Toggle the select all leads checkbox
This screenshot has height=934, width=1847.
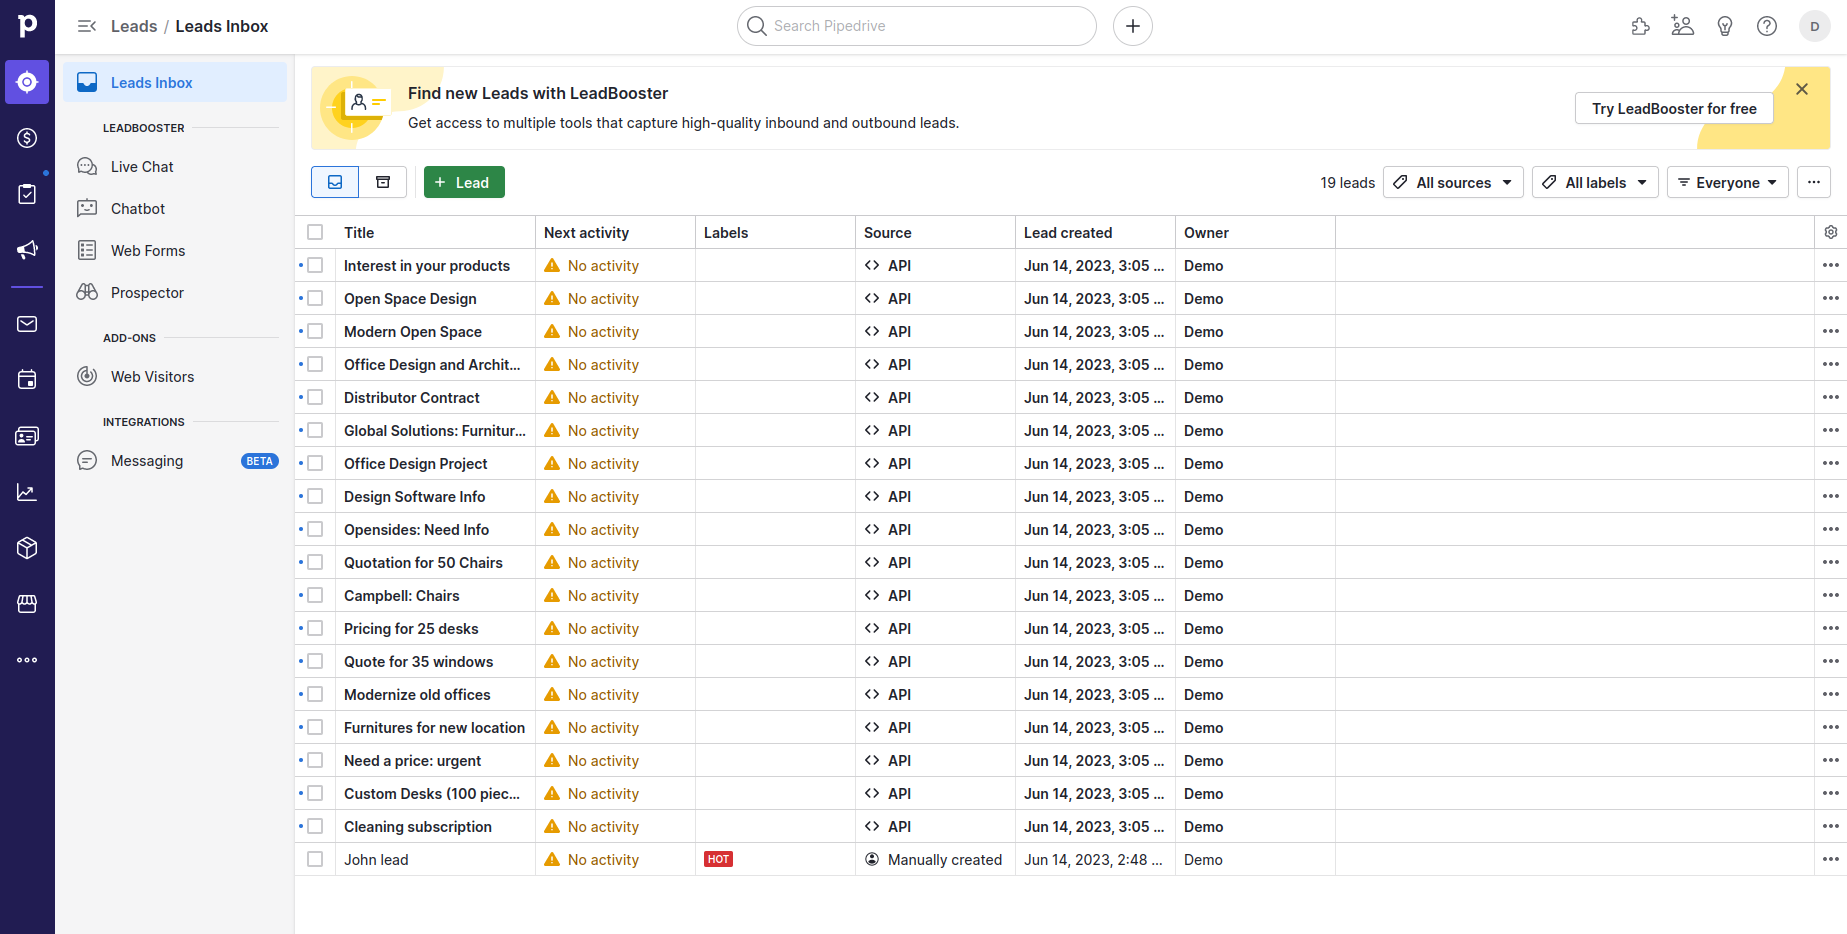tap(315, 232)
